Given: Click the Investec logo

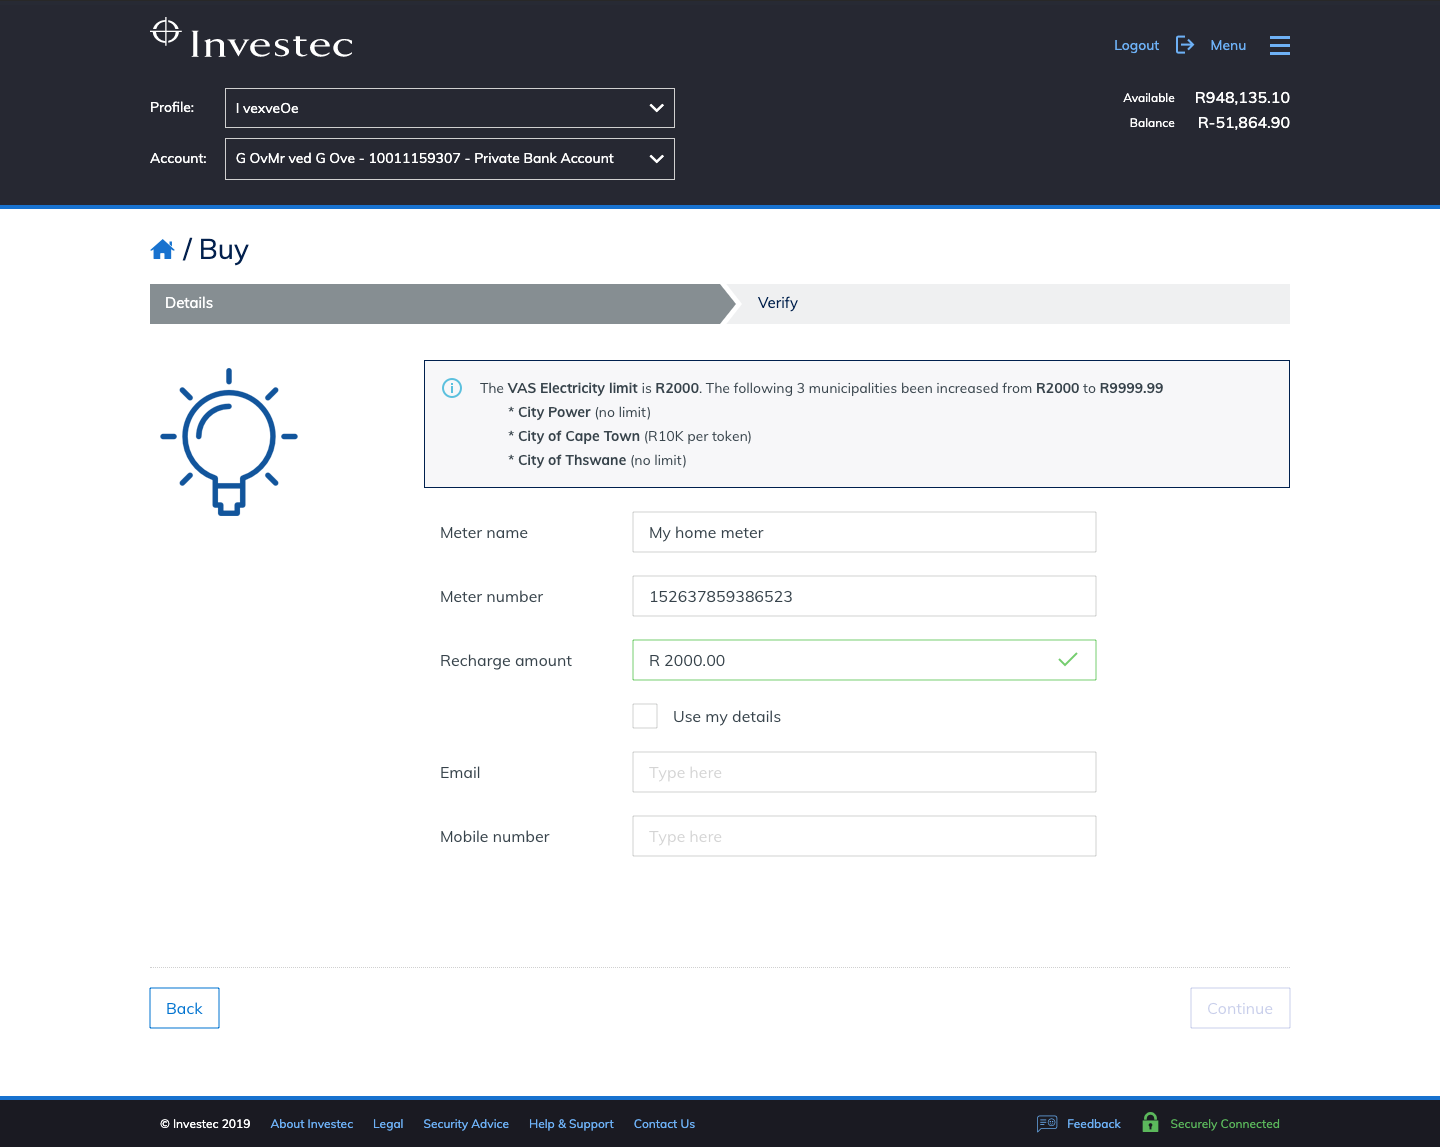Looking at the screenshot, I should (x=251, y=40).
